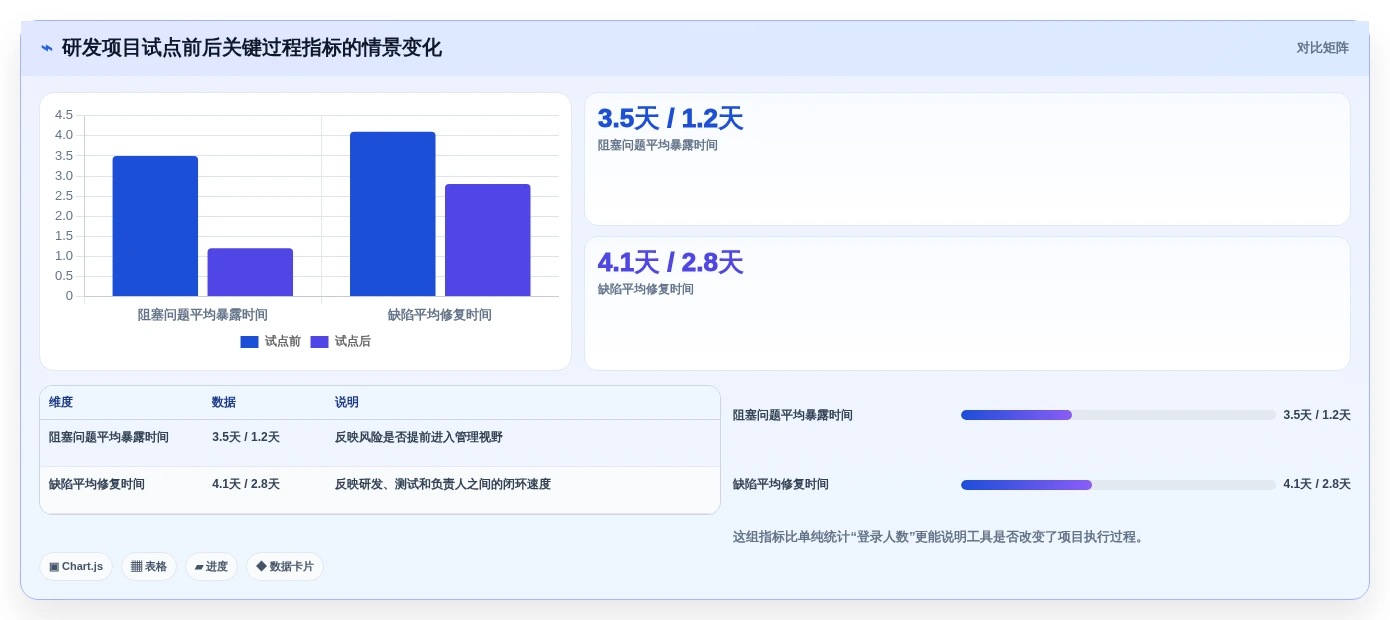Click the 试点后 bar for 缺陷平均修复时间
Image resolution: width=1390 pixels, height=620 pixels.
487,240
